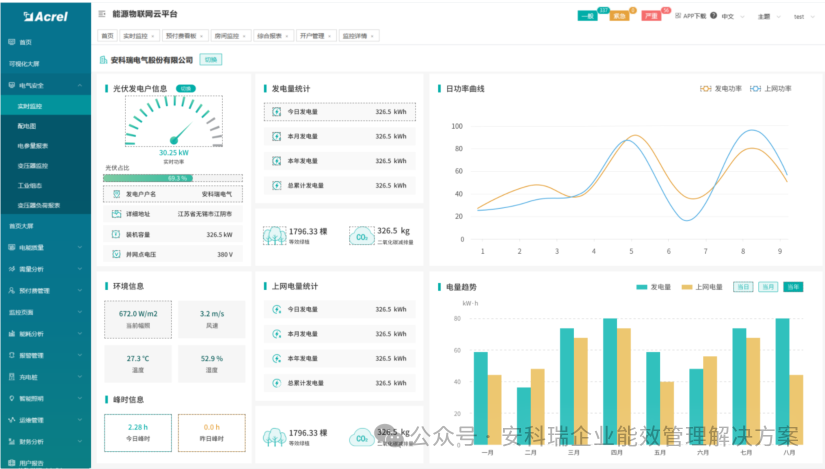Click CO₂ cloud icon in 发电量统计 panel

tap(361, 236)
